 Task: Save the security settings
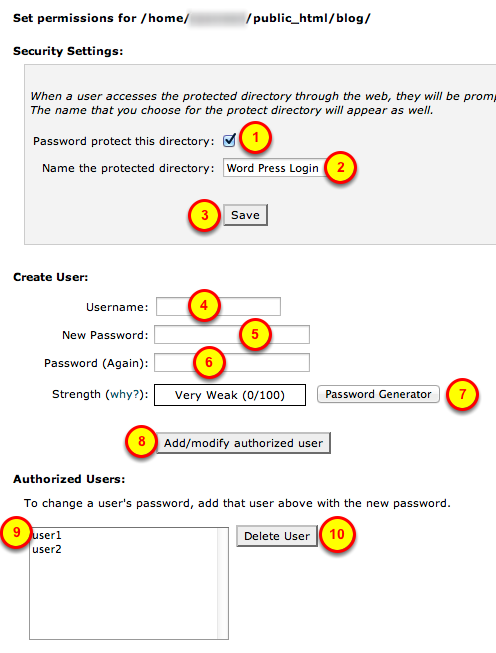[x=245, y=215]
